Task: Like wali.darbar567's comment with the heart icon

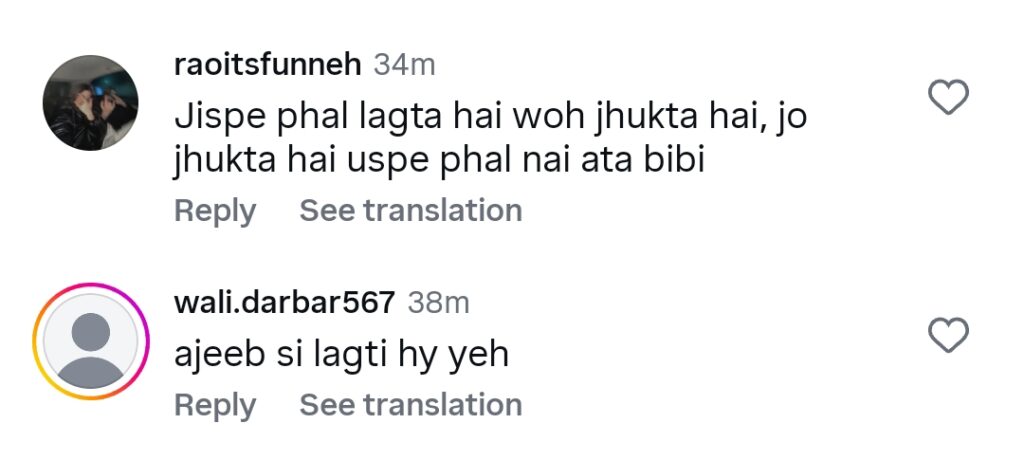Action: 948,335
